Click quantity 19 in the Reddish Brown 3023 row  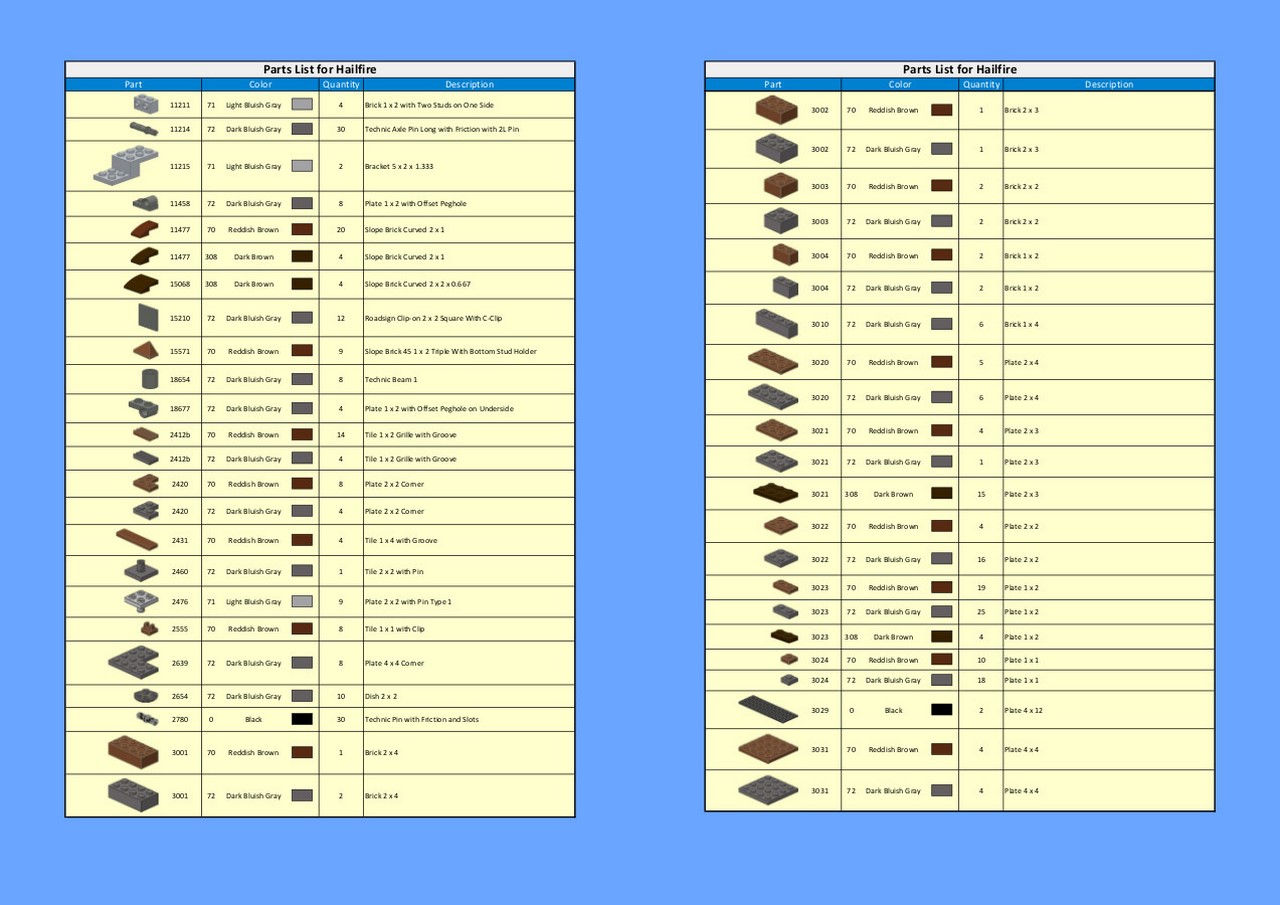(x=981, y=587)
